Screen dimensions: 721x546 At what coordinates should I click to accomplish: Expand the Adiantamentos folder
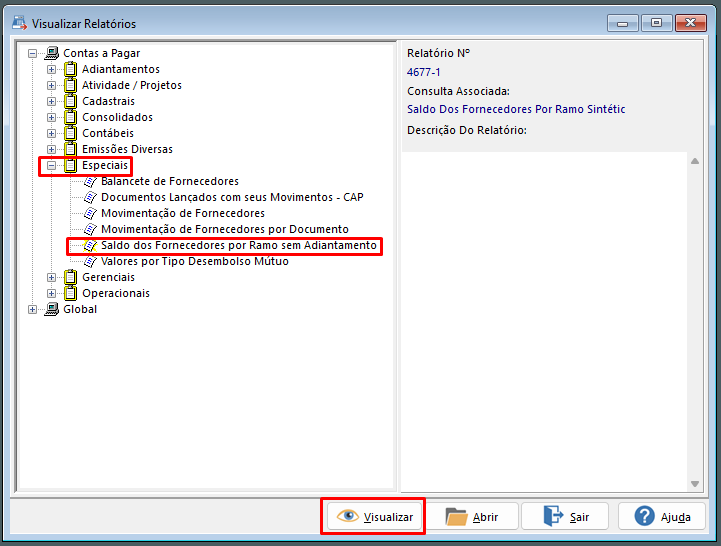(x=52, y=69)
